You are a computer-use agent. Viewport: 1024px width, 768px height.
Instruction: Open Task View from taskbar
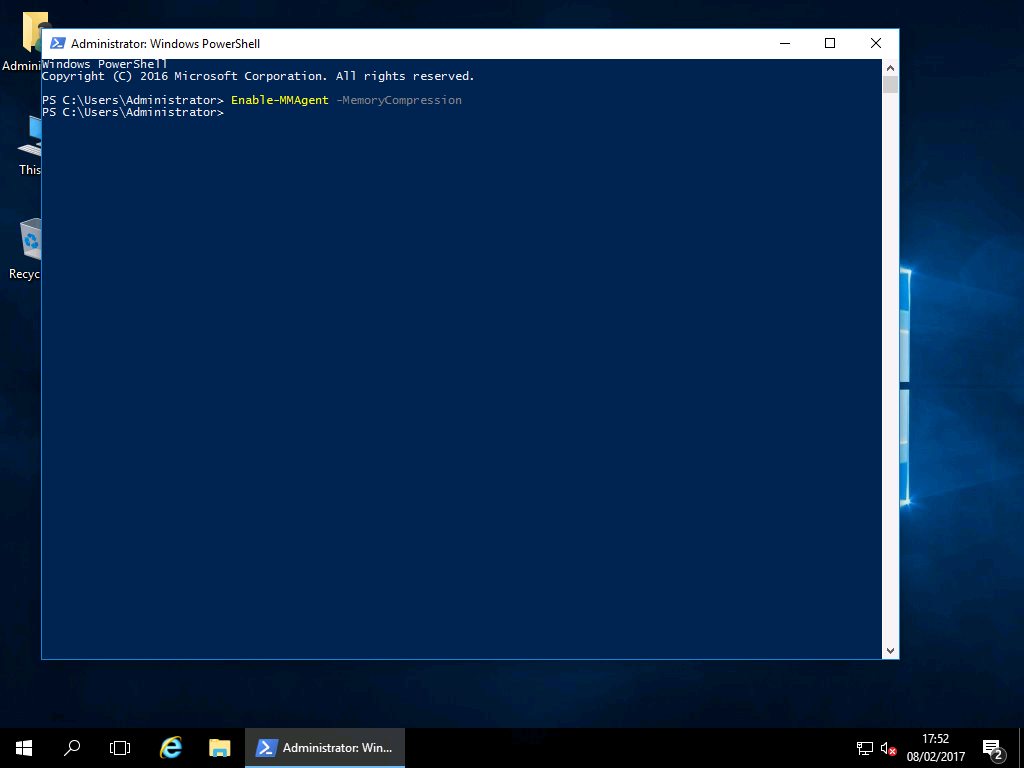point(120,748)
